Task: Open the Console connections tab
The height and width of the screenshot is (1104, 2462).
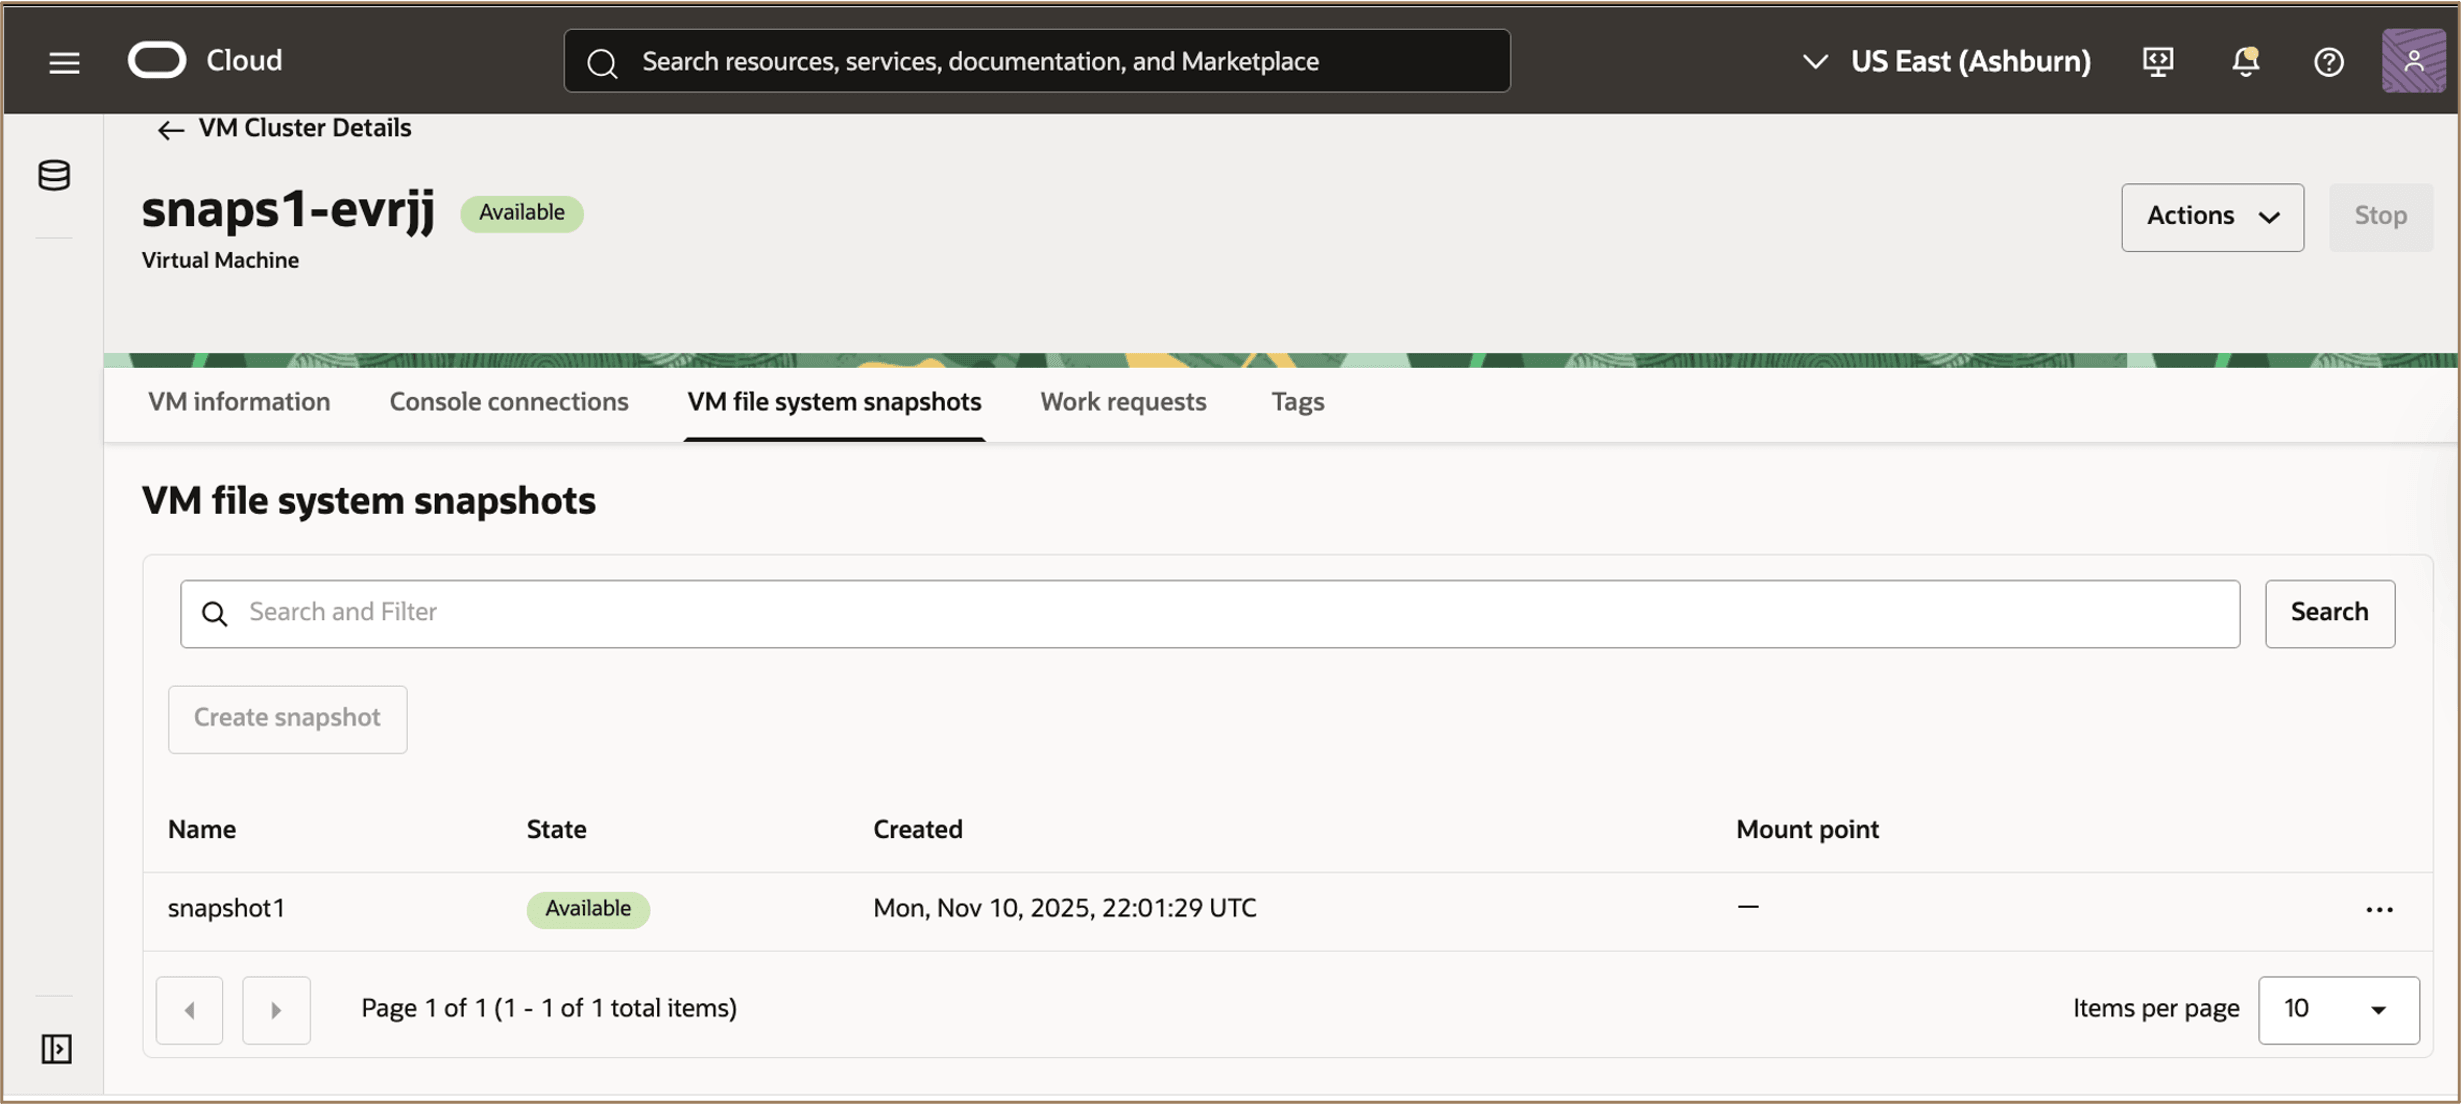Action: pos(508,402)
